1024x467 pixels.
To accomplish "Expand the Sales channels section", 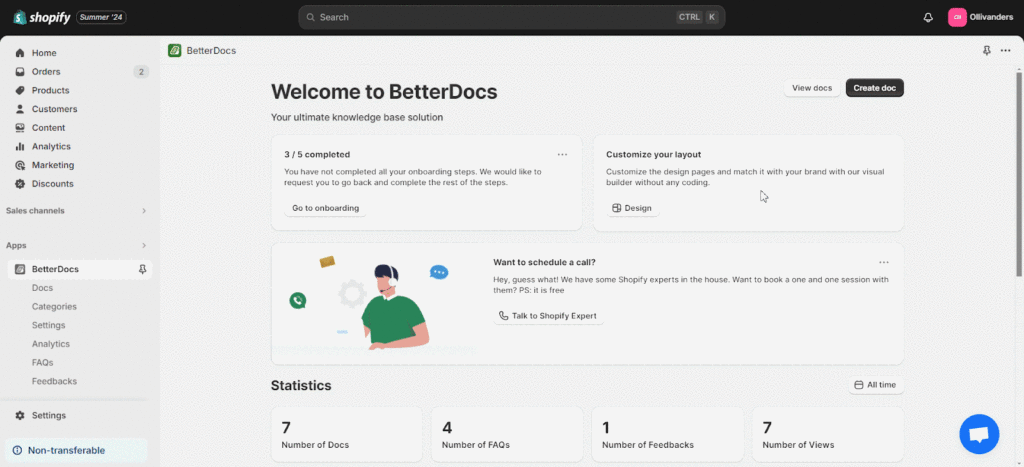I will (x=143, y=211).
